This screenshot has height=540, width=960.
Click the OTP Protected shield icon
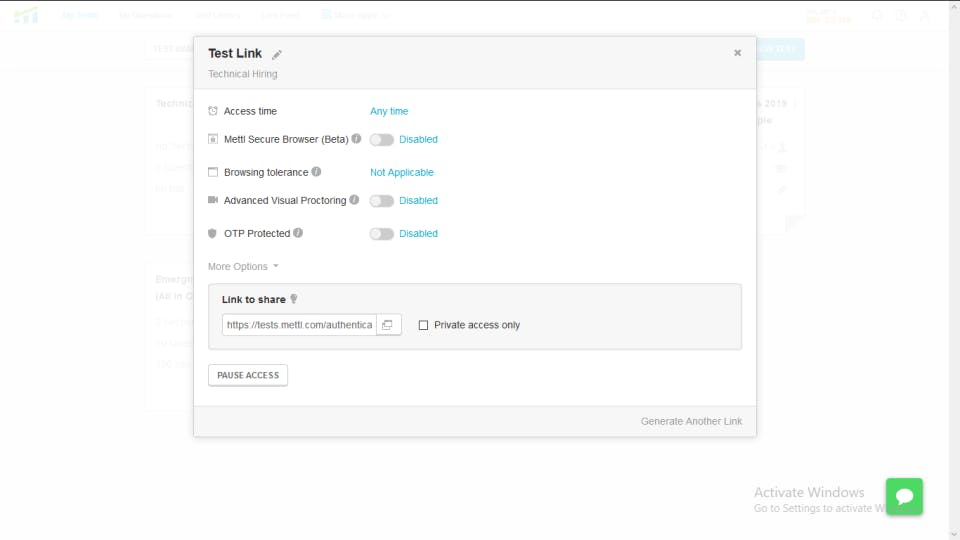[x=212, y=233]
